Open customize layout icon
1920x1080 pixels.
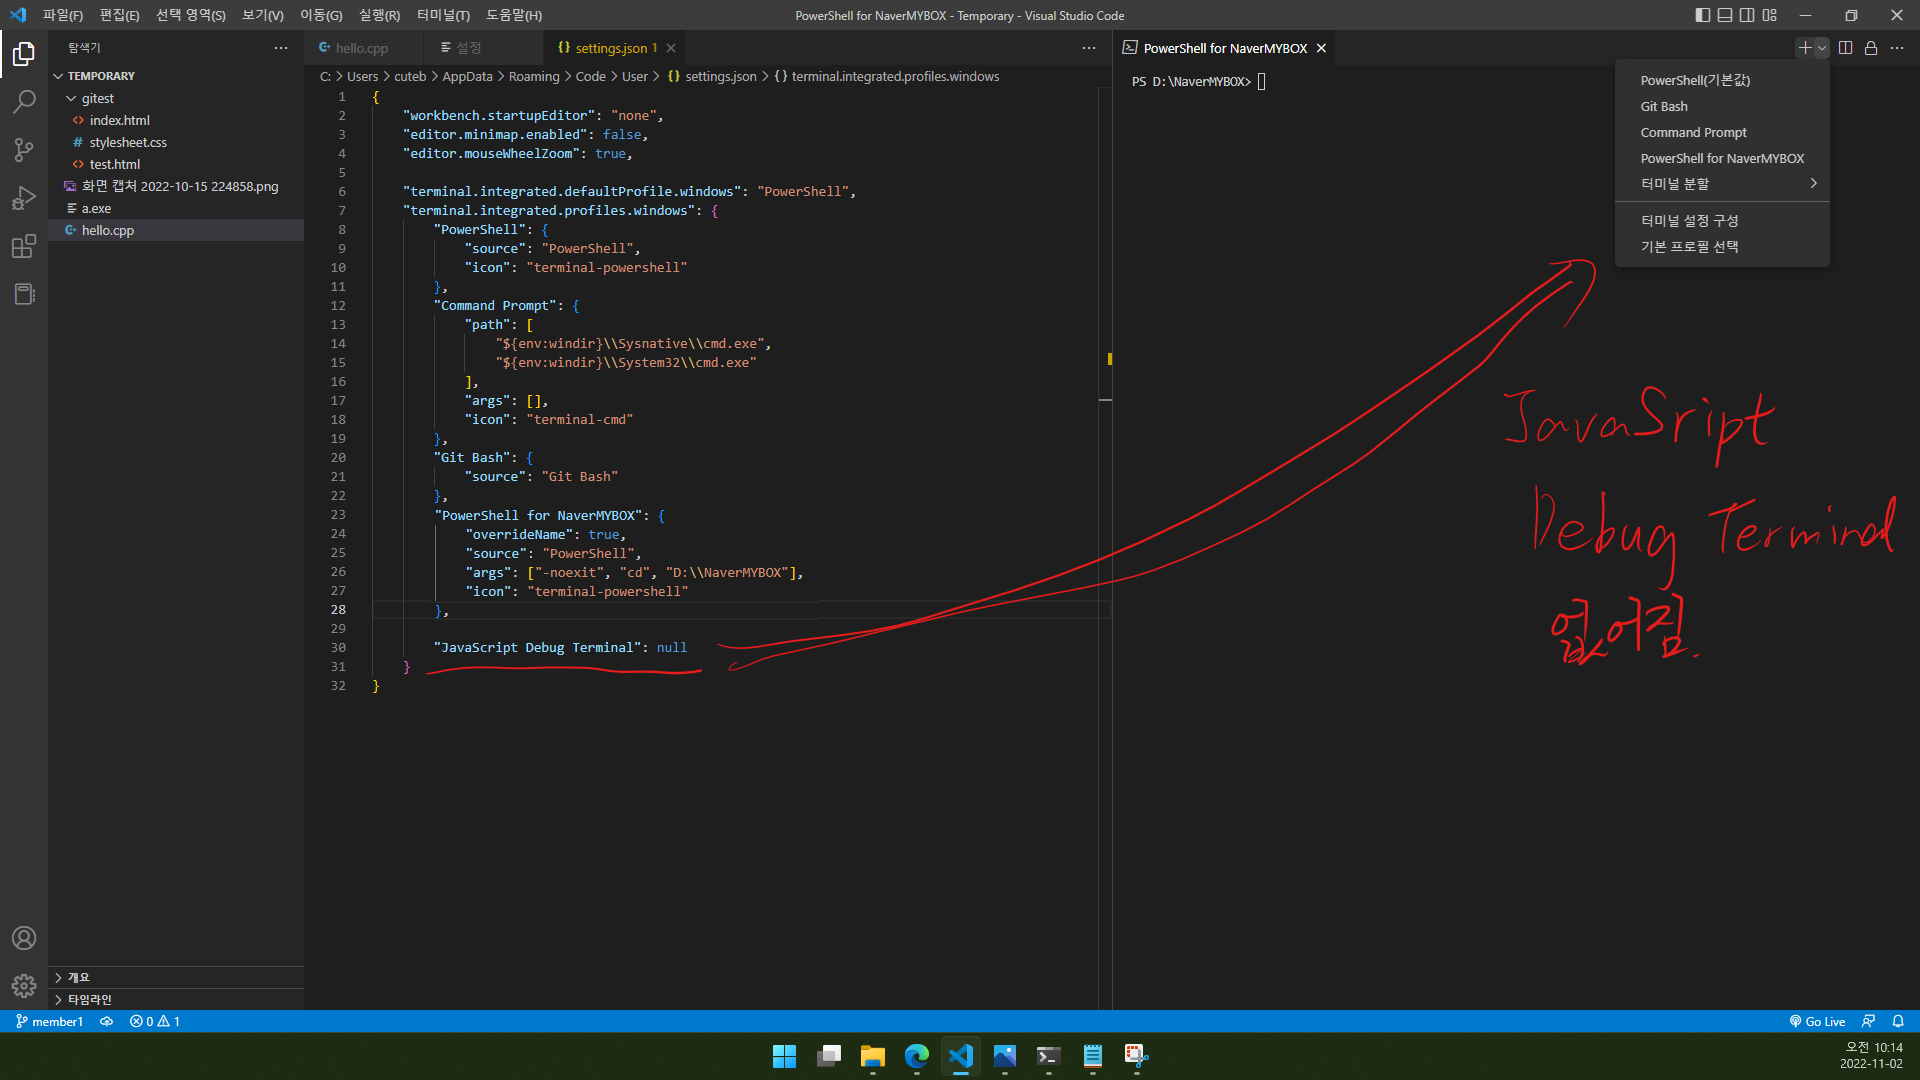(1770, 15)
